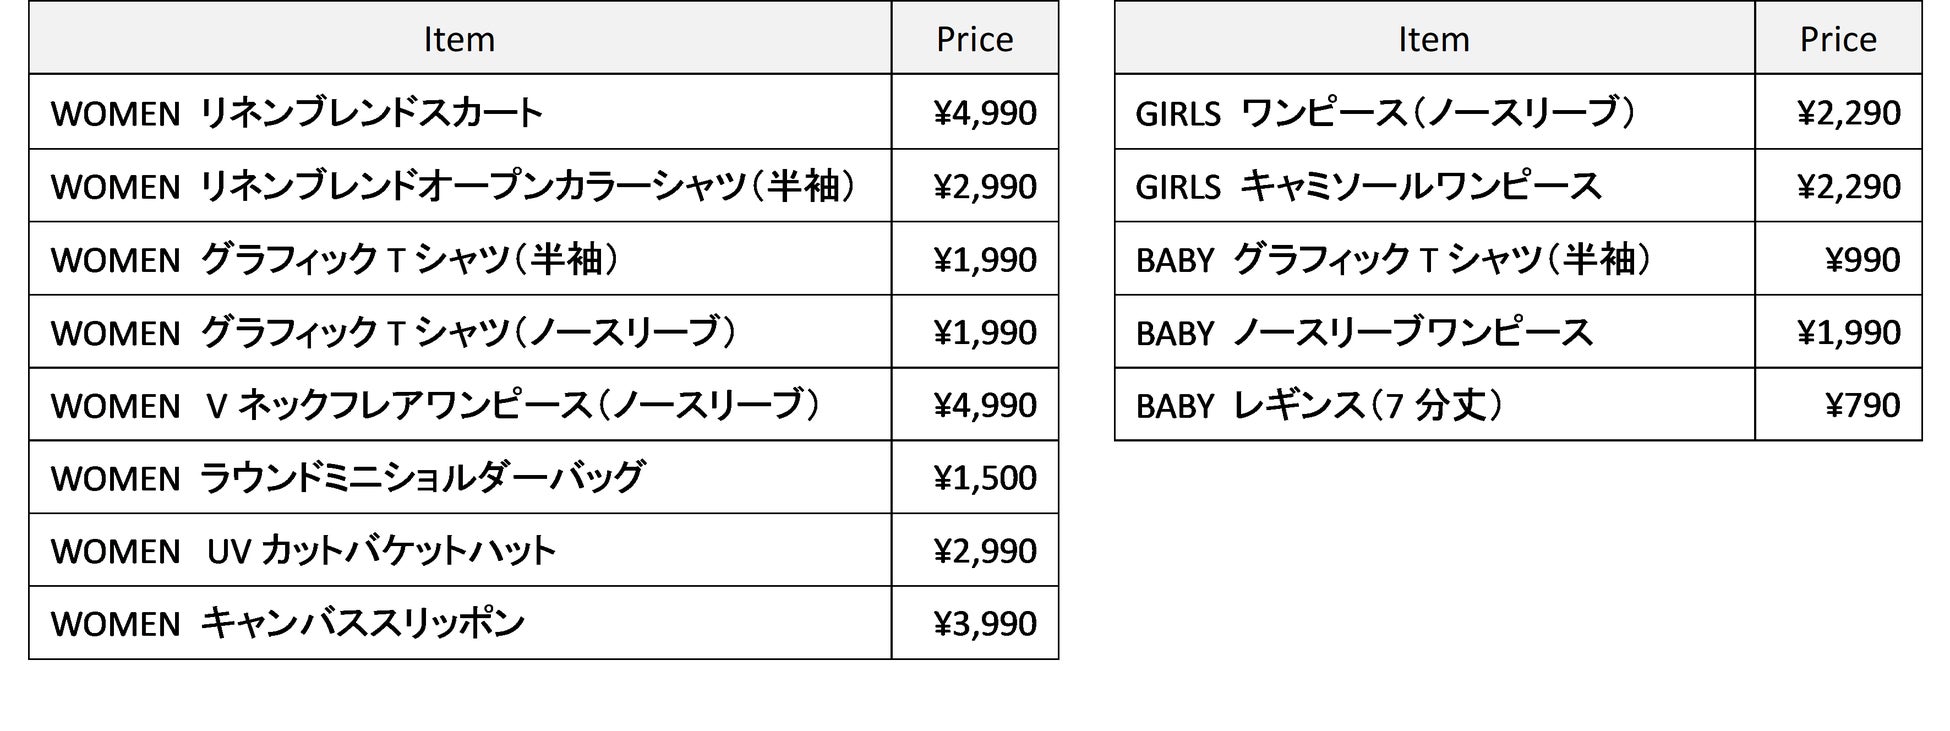Select the WOMEN リネンブレンドスカート row

click(297, 113)
